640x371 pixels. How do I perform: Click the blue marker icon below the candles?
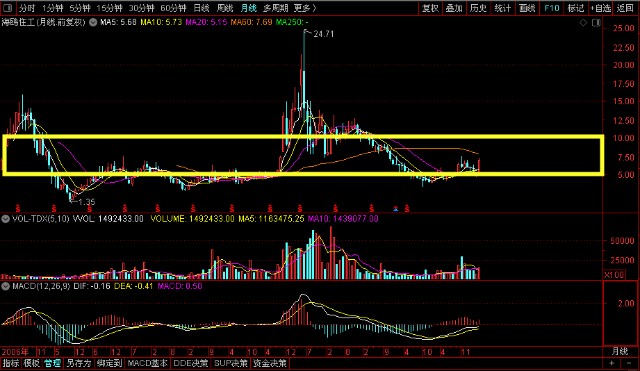(396, 209)
